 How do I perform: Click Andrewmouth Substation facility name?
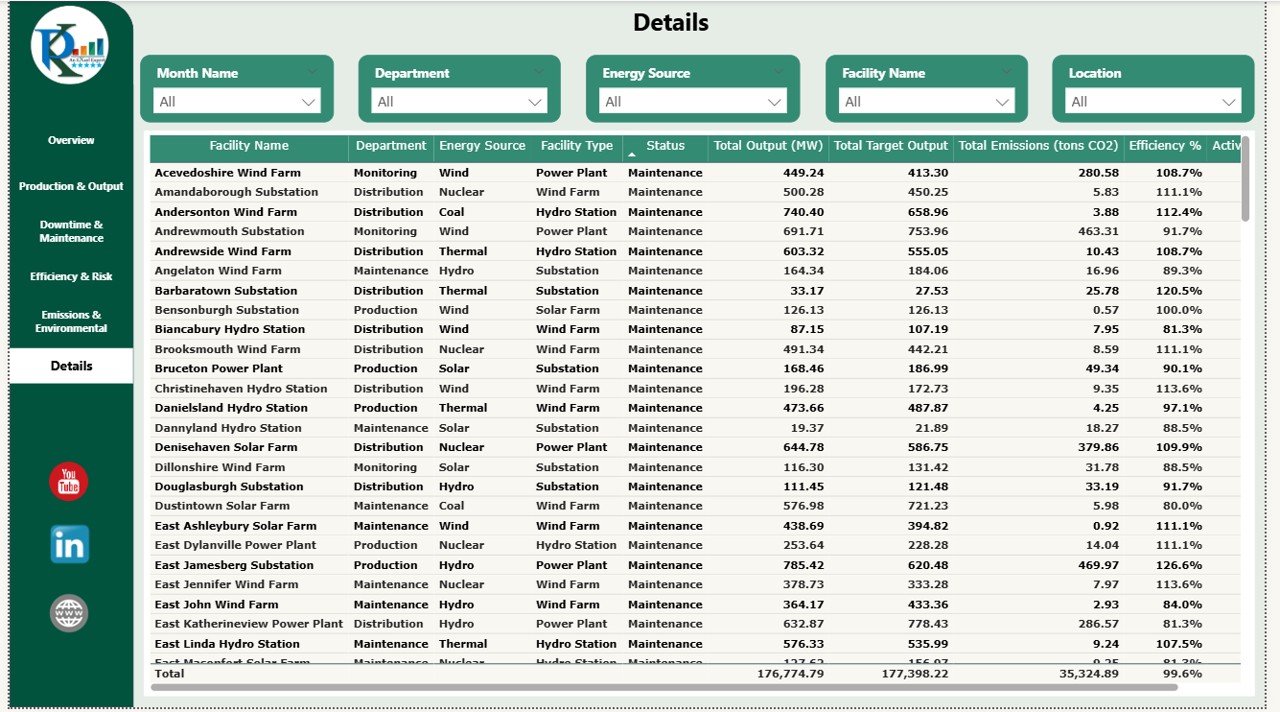229,231
